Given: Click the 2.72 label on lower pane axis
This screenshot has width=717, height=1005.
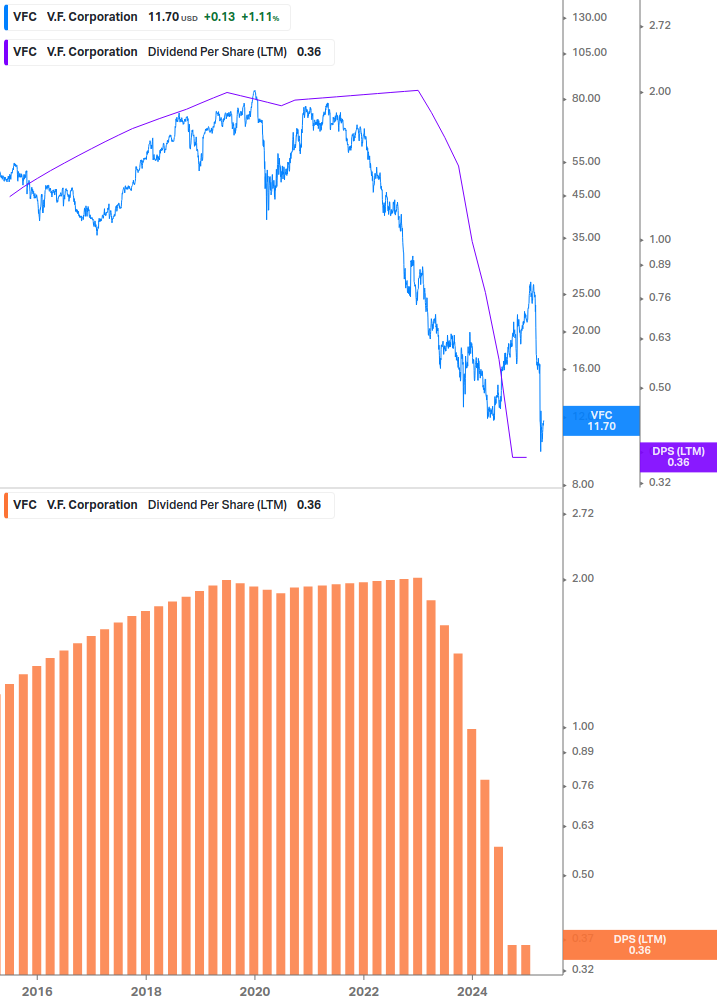Looking at the screenshot, I should click(x=583, y=513).
